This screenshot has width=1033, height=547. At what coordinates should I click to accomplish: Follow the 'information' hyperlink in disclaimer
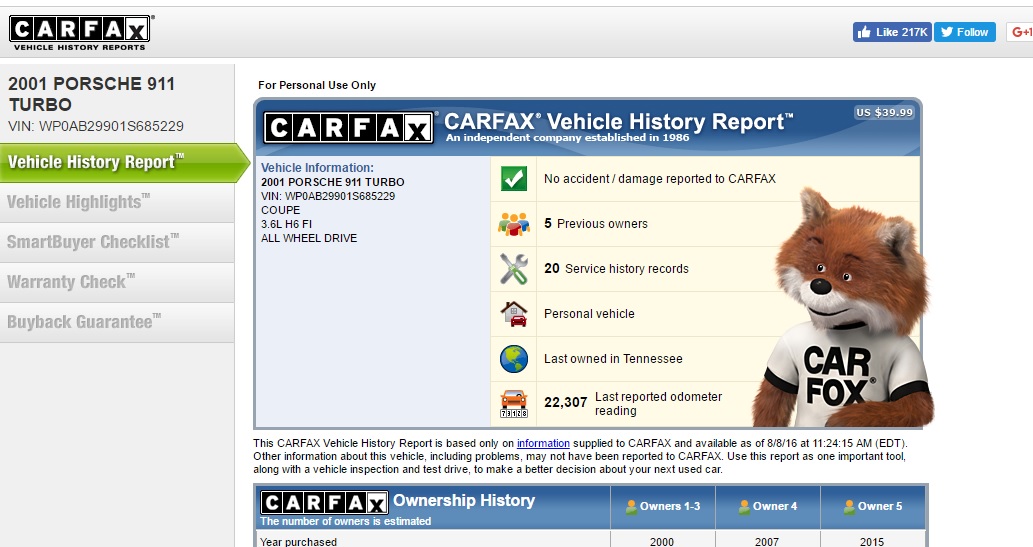[543, 443]
